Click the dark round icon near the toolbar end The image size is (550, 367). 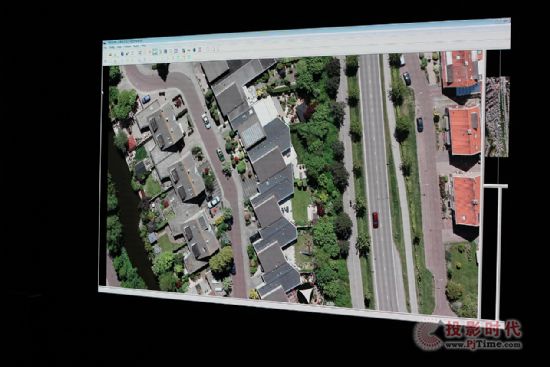(194, 50)
